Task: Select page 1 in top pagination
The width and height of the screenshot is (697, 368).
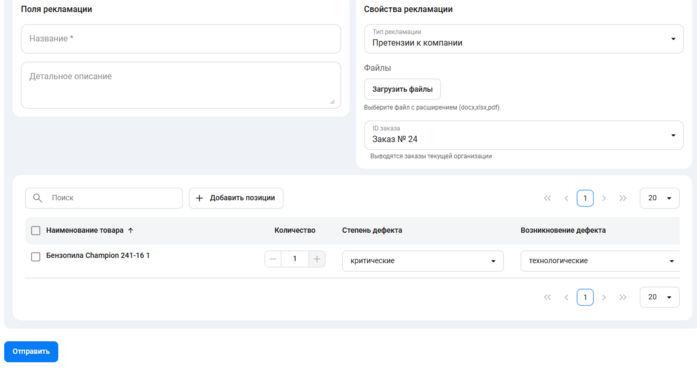Action: click(585, 198)
